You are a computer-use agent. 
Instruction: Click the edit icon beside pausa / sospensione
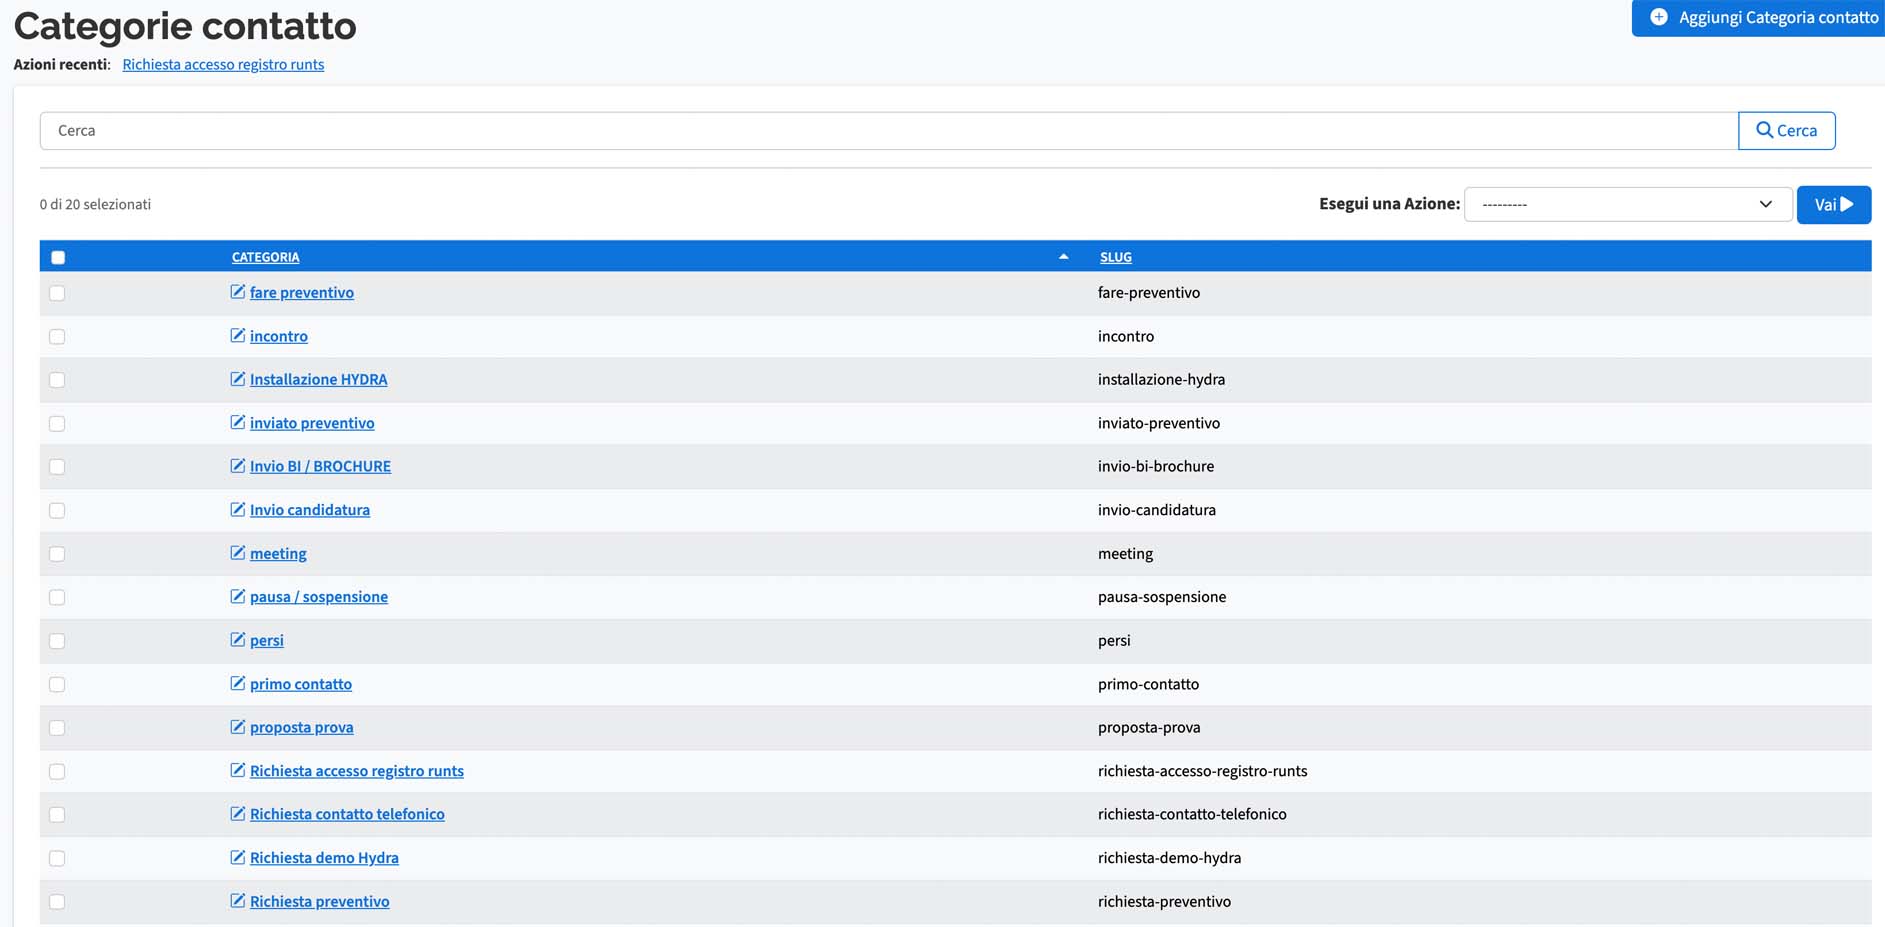click(237, 596)
